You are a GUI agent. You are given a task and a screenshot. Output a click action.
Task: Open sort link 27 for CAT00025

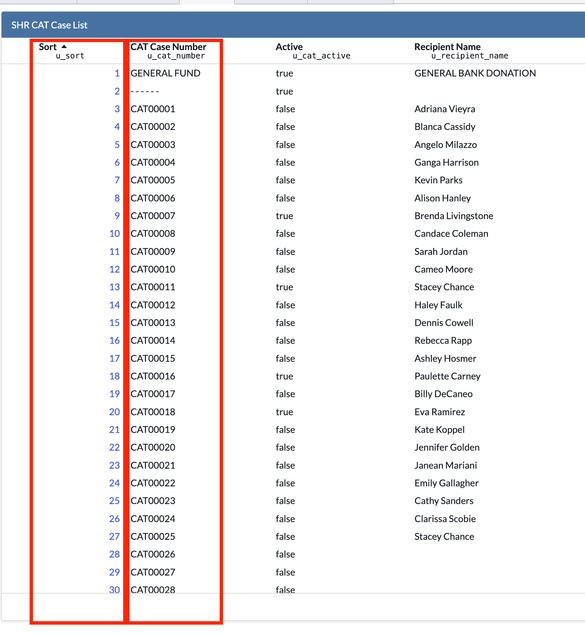114,536
